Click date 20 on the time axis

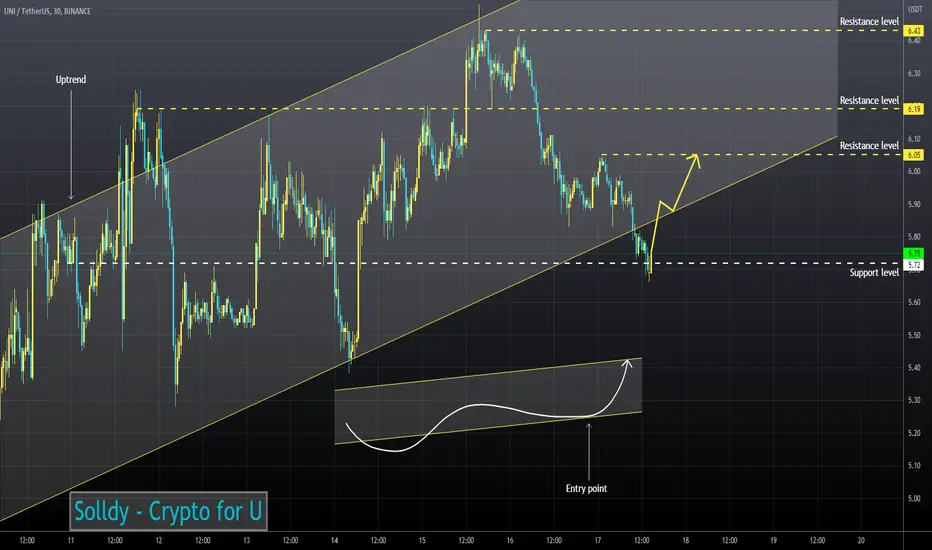click(x=861, y=540)
